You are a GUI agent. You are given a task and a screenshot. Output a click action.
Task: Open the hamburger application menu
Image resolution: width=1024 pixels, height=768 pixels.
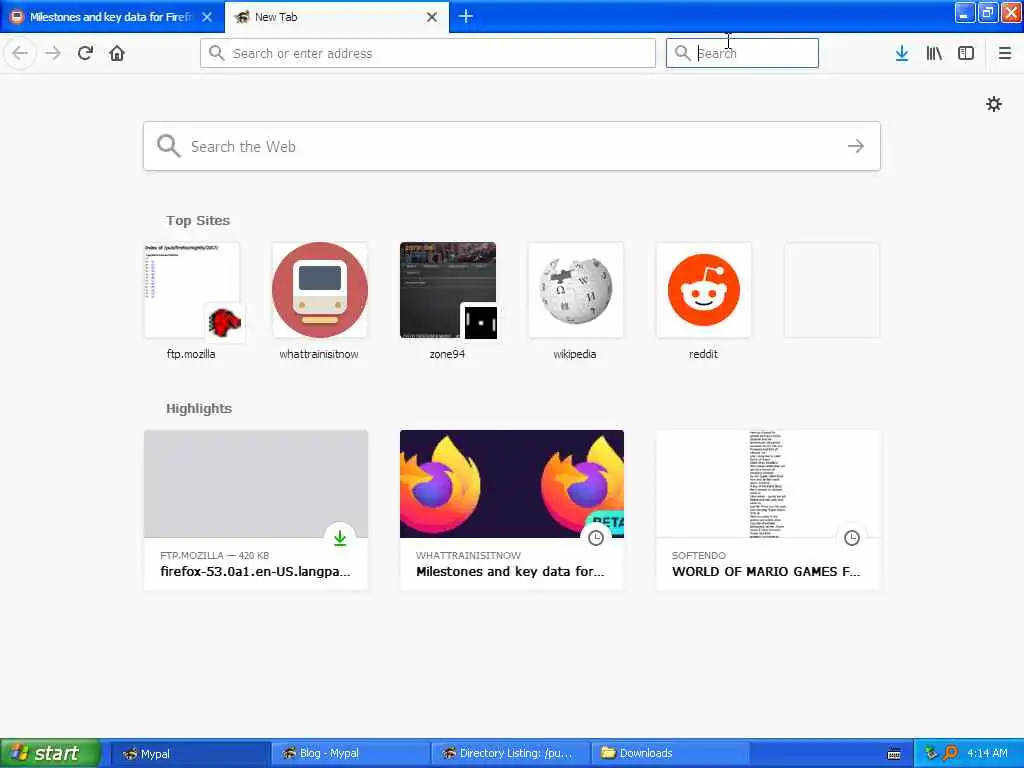click(x=1004, y=53)
